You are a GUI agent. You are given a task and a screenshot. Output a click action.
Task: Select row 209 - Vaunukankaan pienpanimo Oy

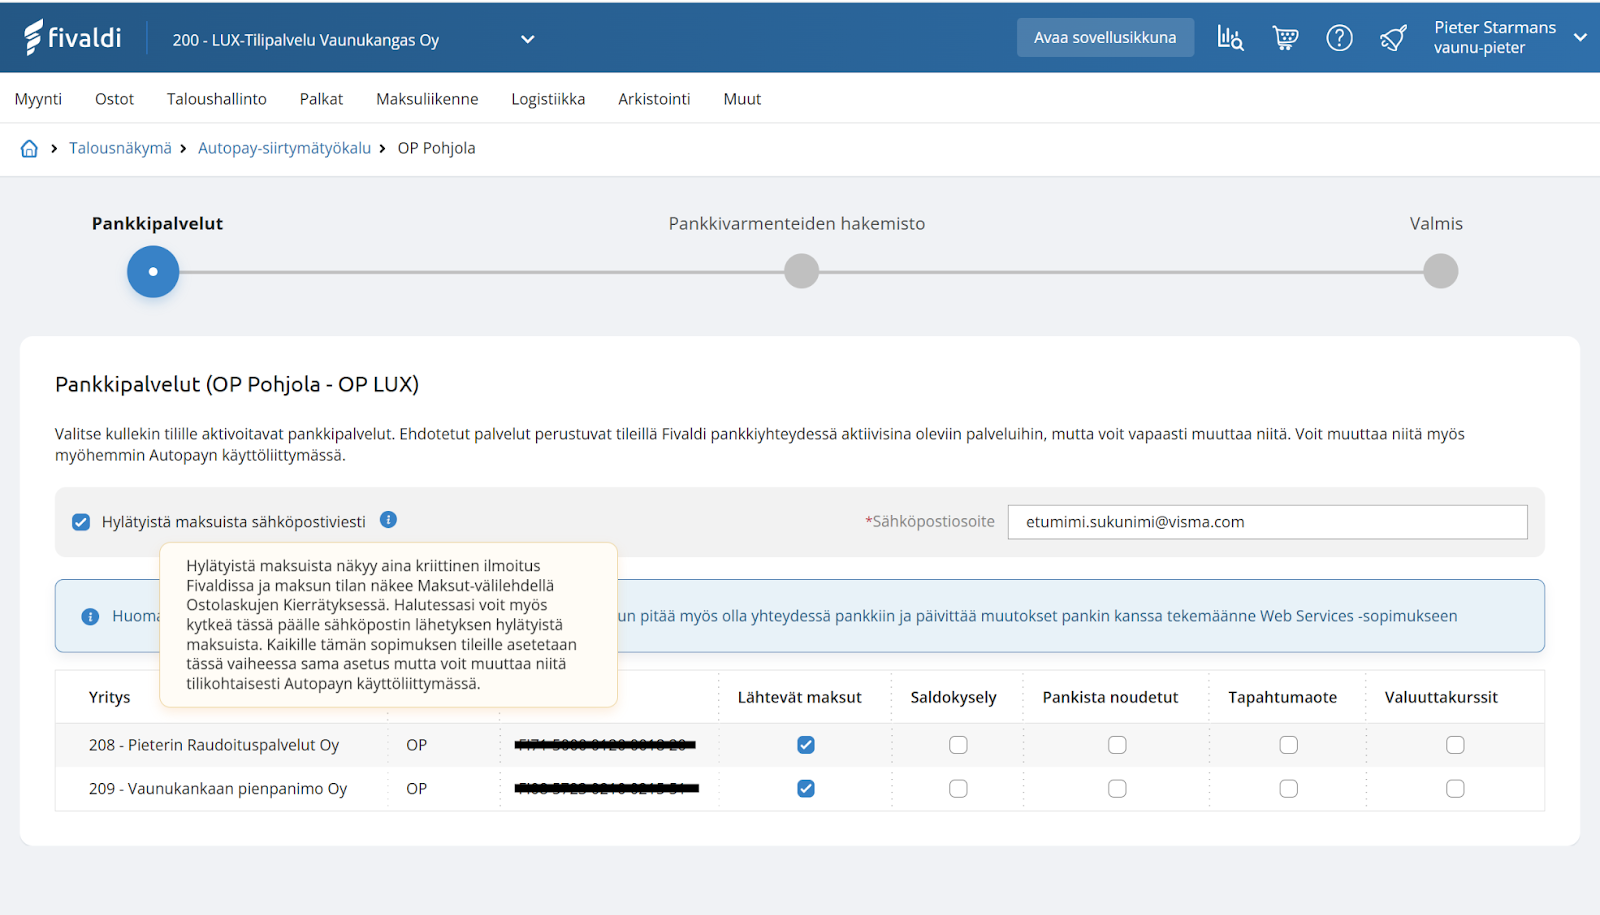(x=800, y=789)
